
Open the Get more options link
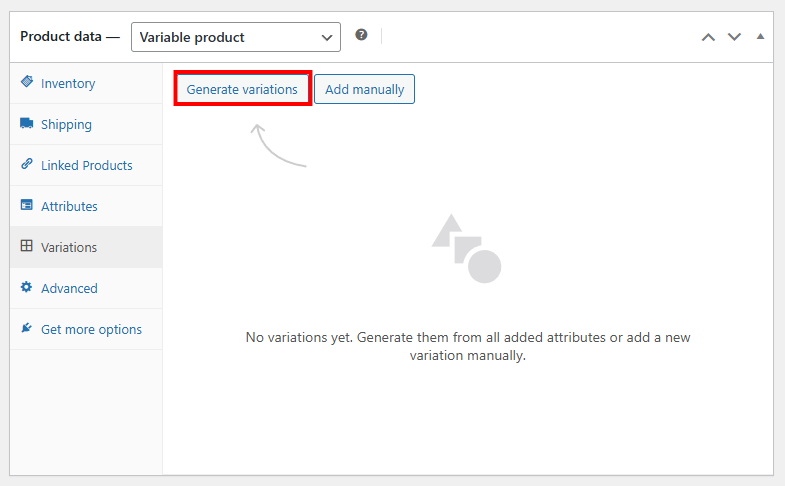[x=91, y=329]
